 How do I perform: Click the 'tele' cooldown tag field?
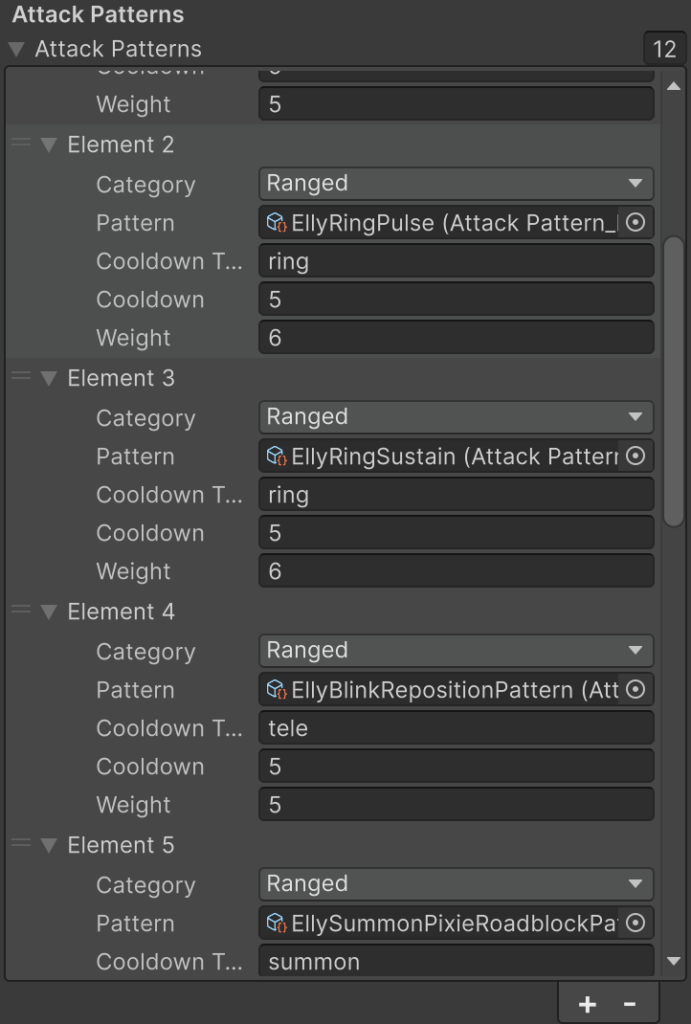[456, 728]
